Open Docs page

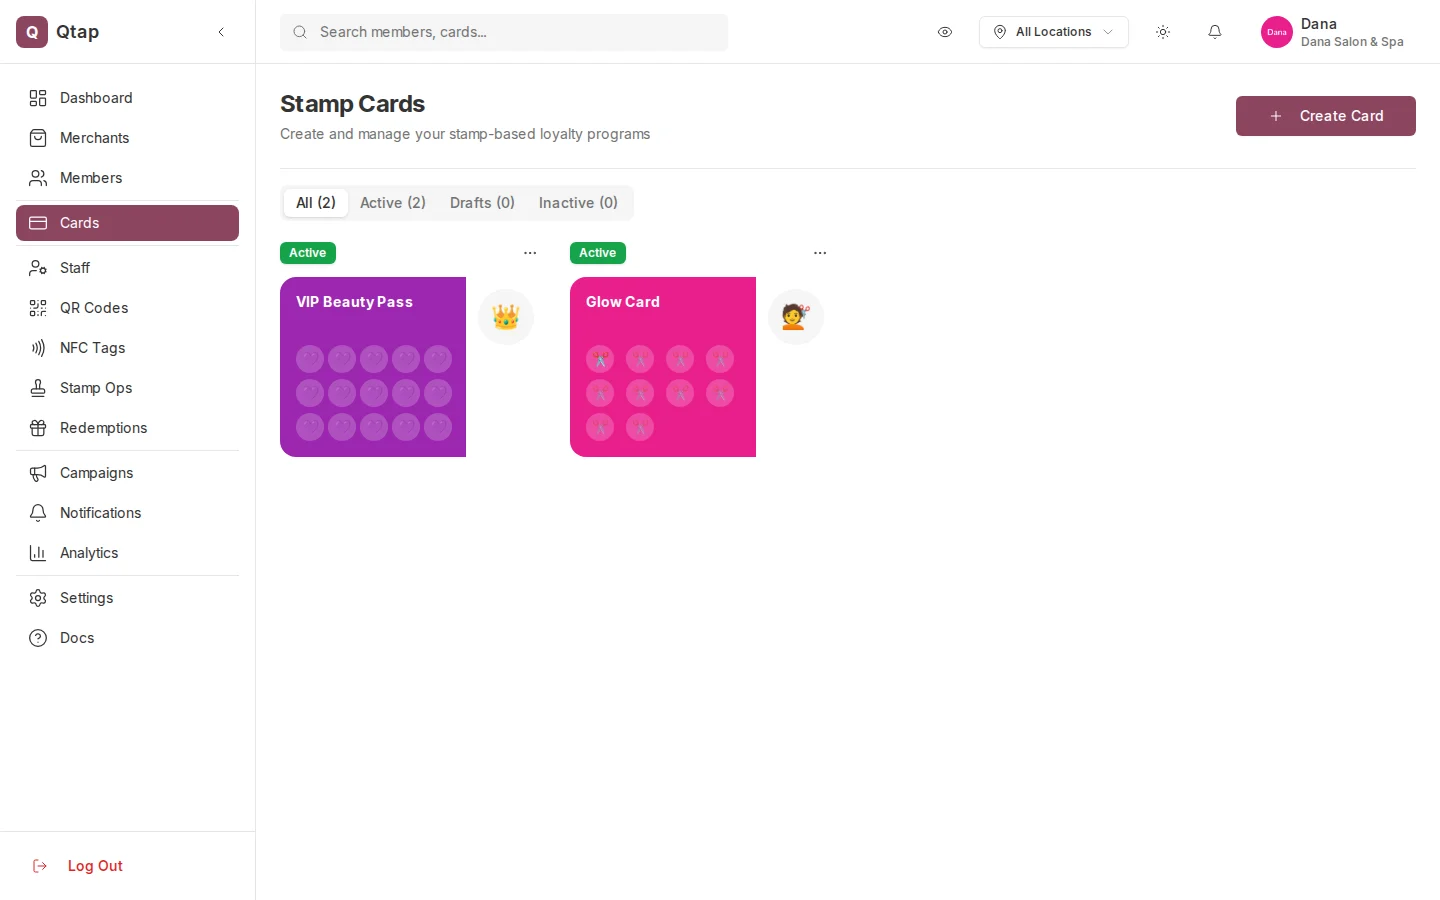(127, 638)
